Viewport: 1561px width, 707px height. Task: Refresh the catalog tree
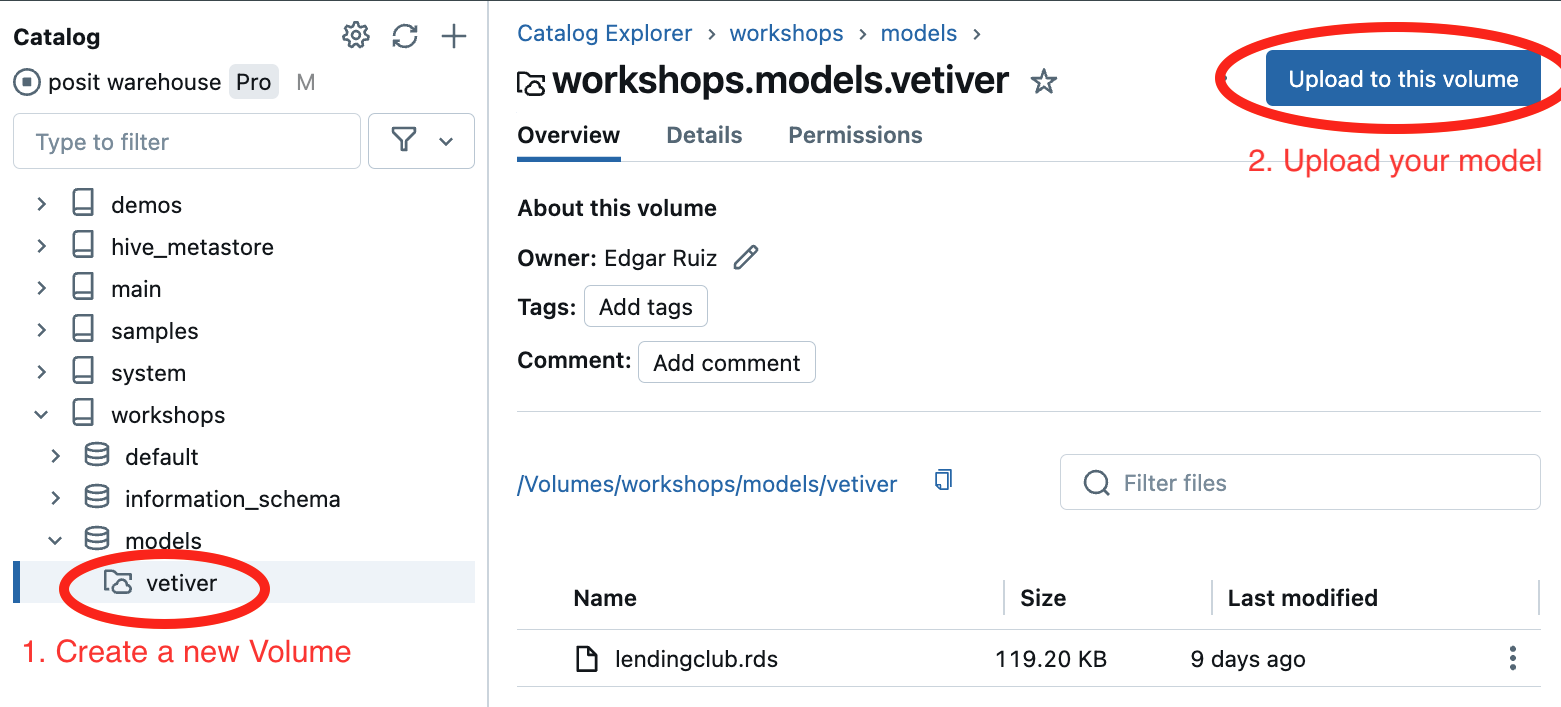(x=405, y=37)
